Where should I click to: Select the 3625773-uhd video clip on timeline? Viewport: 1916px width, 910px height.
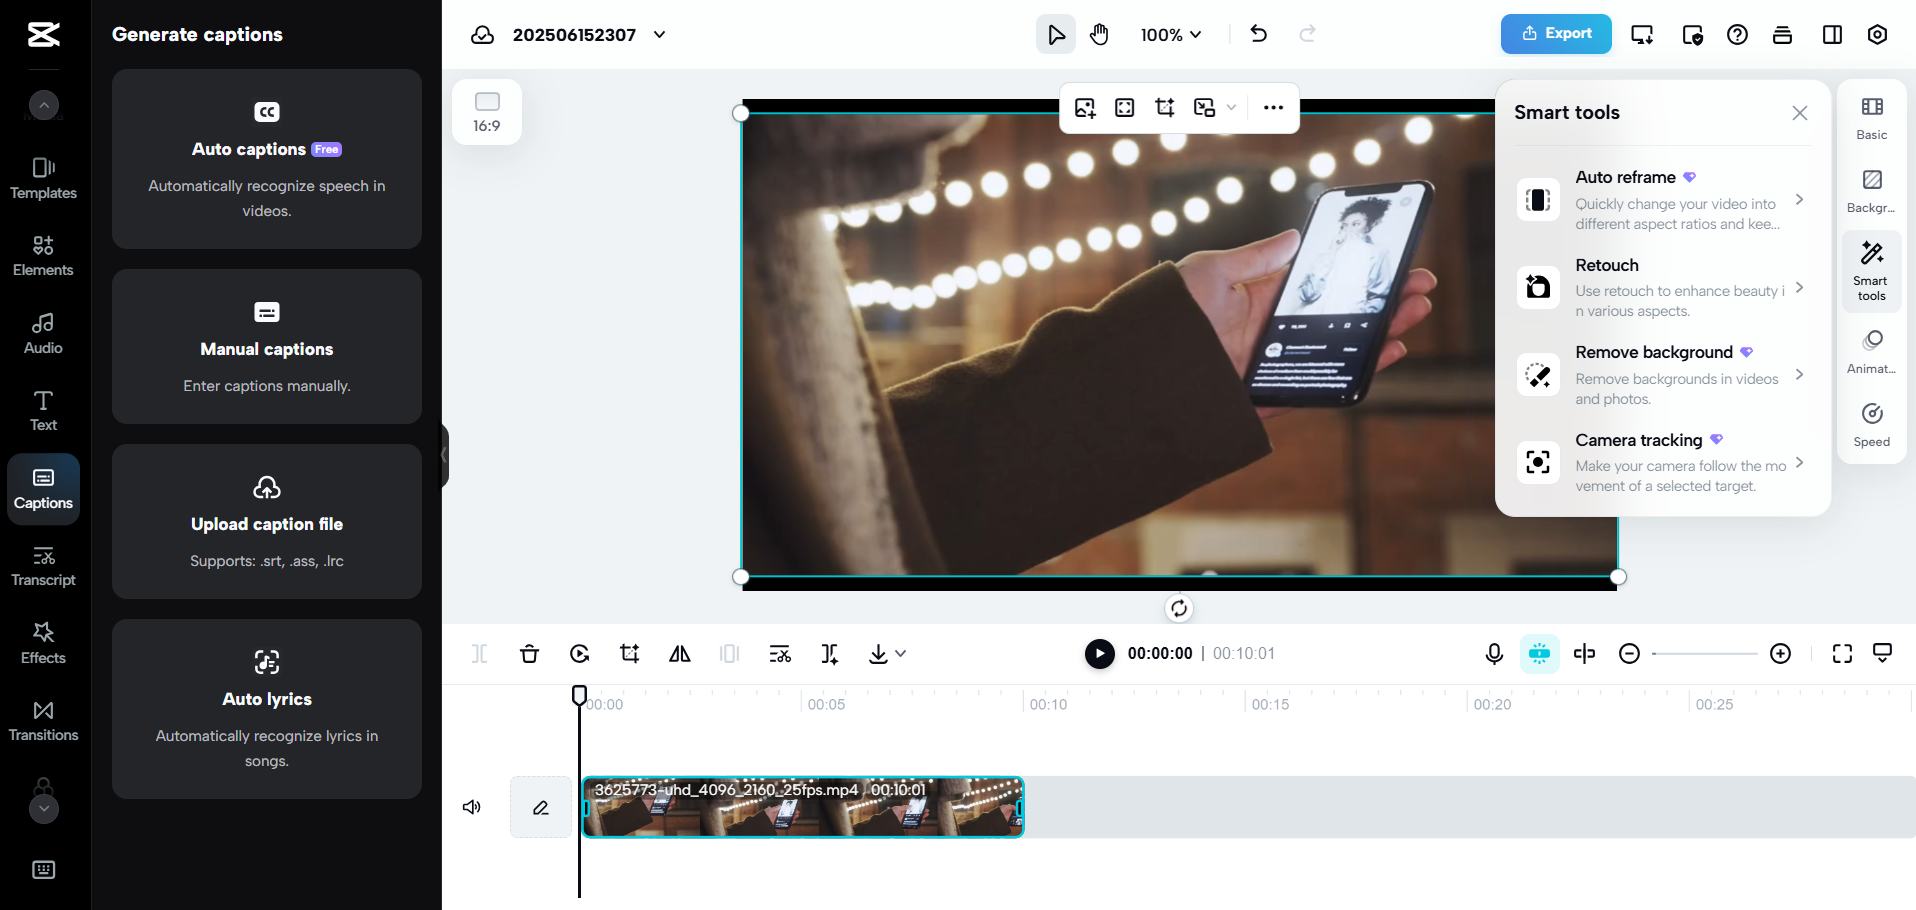[x=803, y=807]
